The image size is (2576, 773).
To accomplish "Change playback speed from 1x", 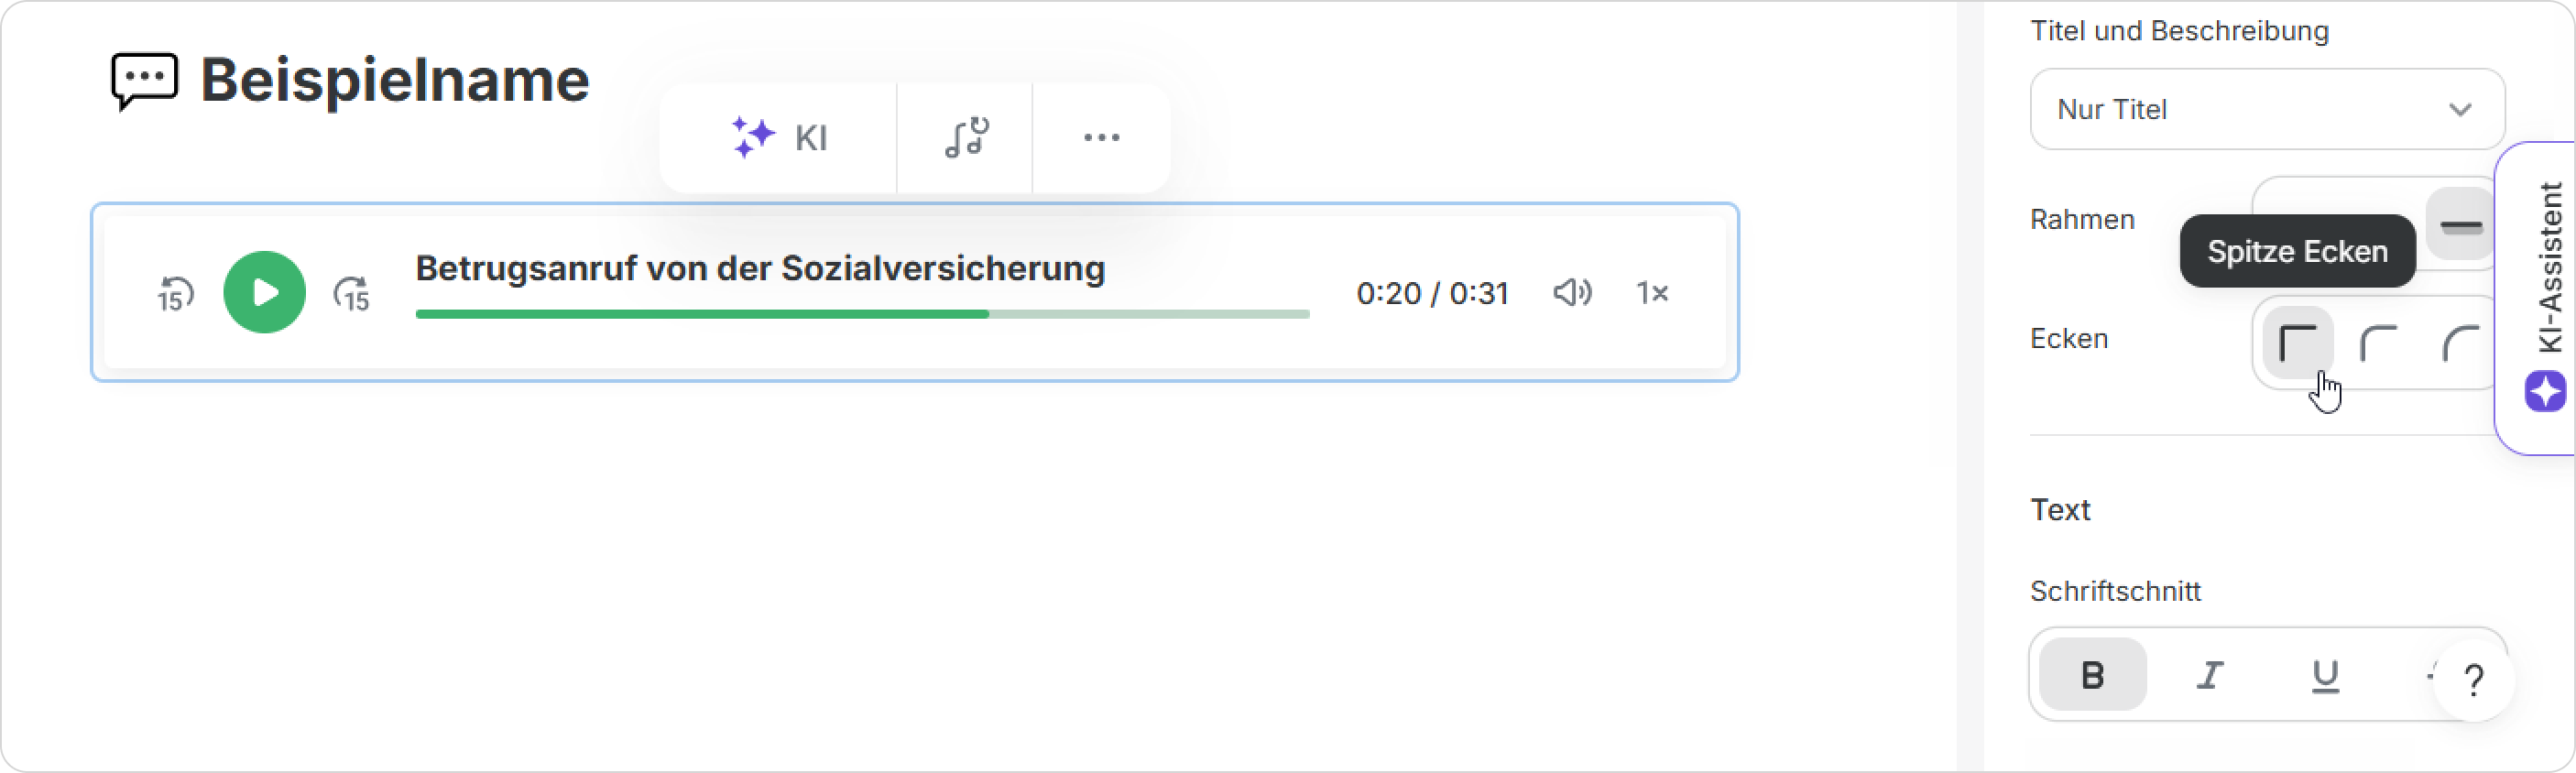I will pos(1652,293).
